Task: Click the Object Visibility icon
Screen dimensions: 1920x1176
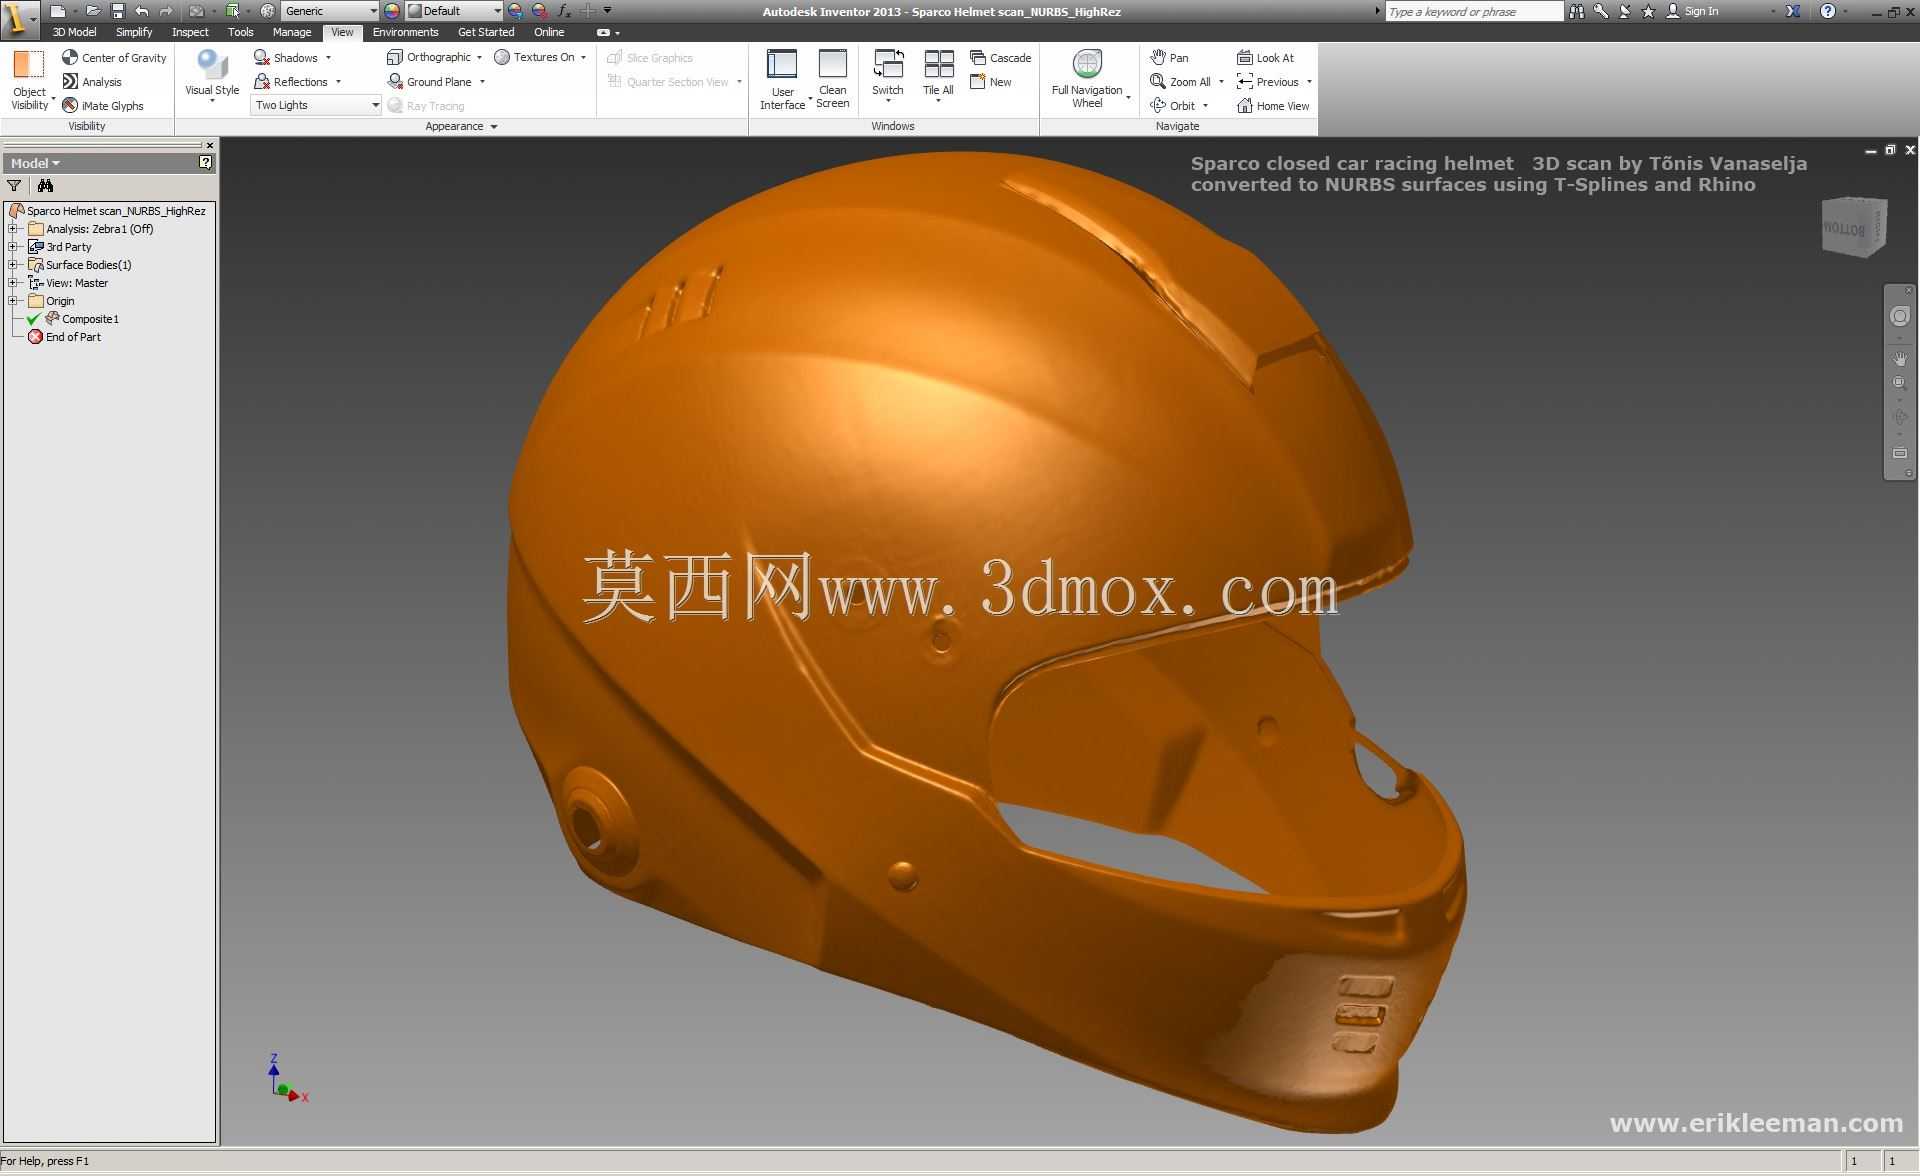Action: coord(29,66)
